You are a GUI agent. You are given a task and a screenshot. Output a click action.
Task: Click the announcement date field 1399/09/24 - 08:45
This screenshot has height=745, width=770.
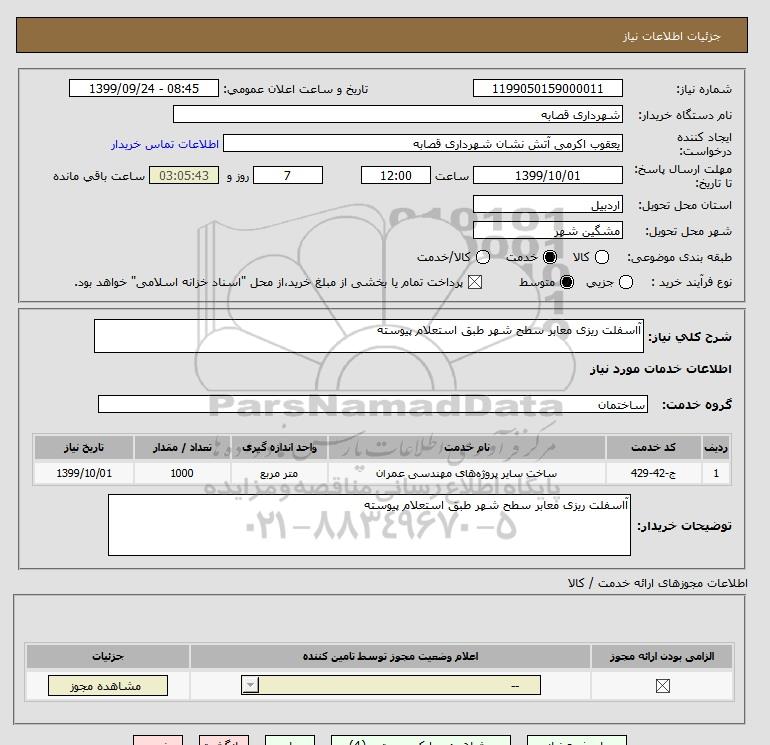click(144, 89)
